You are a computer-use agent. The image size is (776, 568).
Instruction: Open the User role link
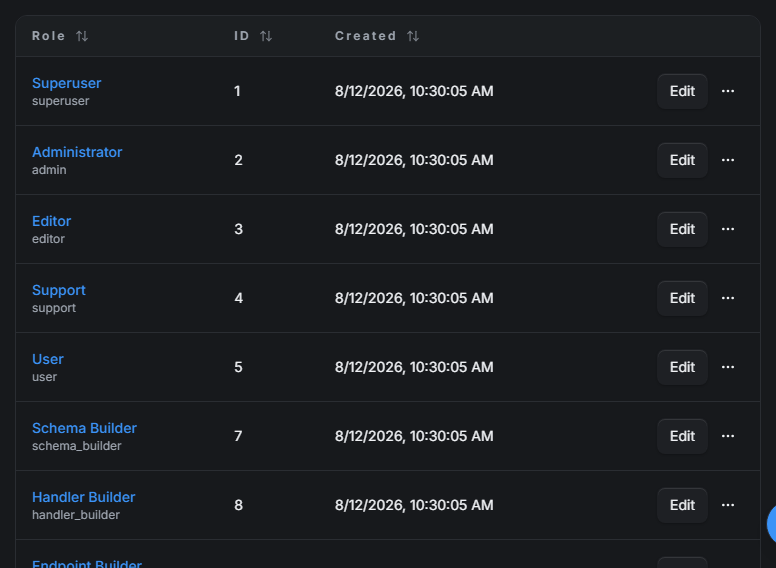pyautogui.click(x=48, y=359)
